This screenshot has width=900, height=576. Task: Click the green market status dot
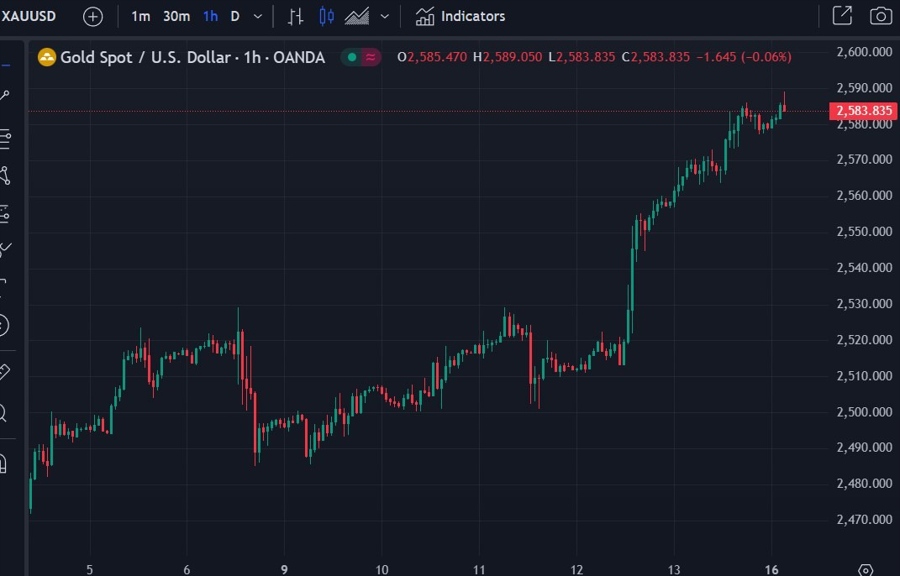352,57
